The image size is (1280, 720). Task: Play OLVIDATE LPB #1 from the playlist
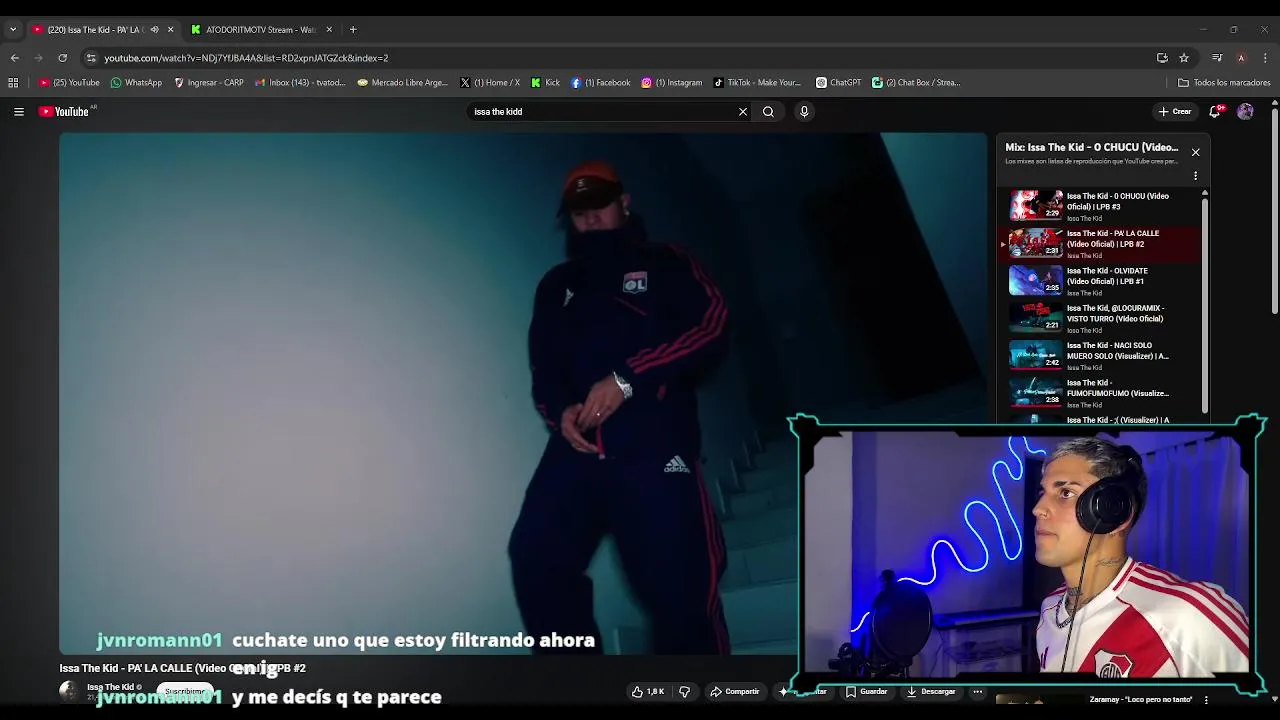point(1098,281)
